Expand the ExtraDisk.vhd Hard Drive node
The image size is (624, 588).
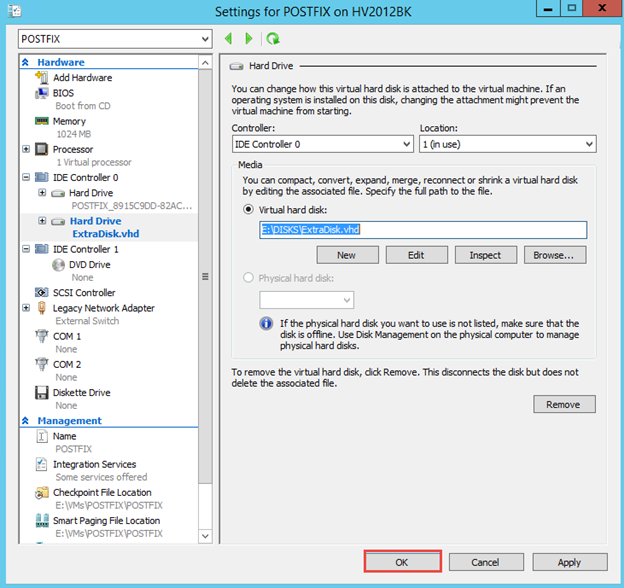(x=42, y=221)
